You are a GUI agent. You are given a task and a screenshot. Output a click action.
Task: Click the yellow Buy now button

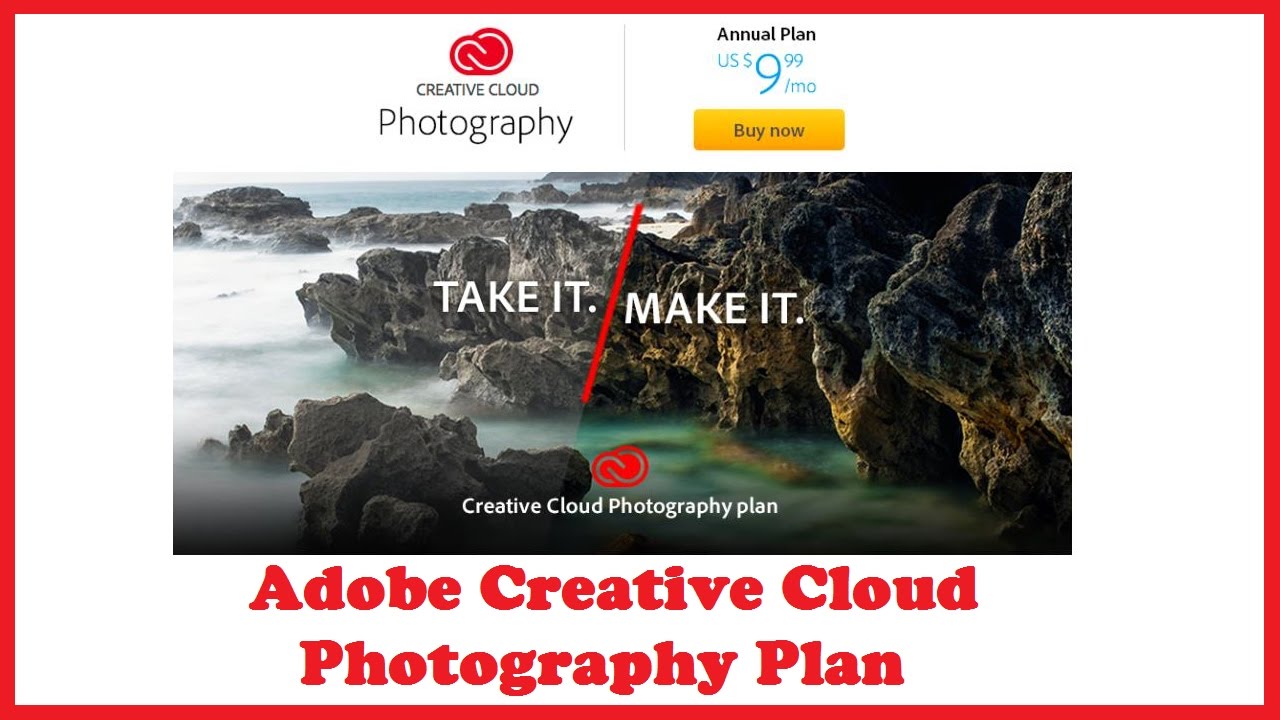click(769, 130)
